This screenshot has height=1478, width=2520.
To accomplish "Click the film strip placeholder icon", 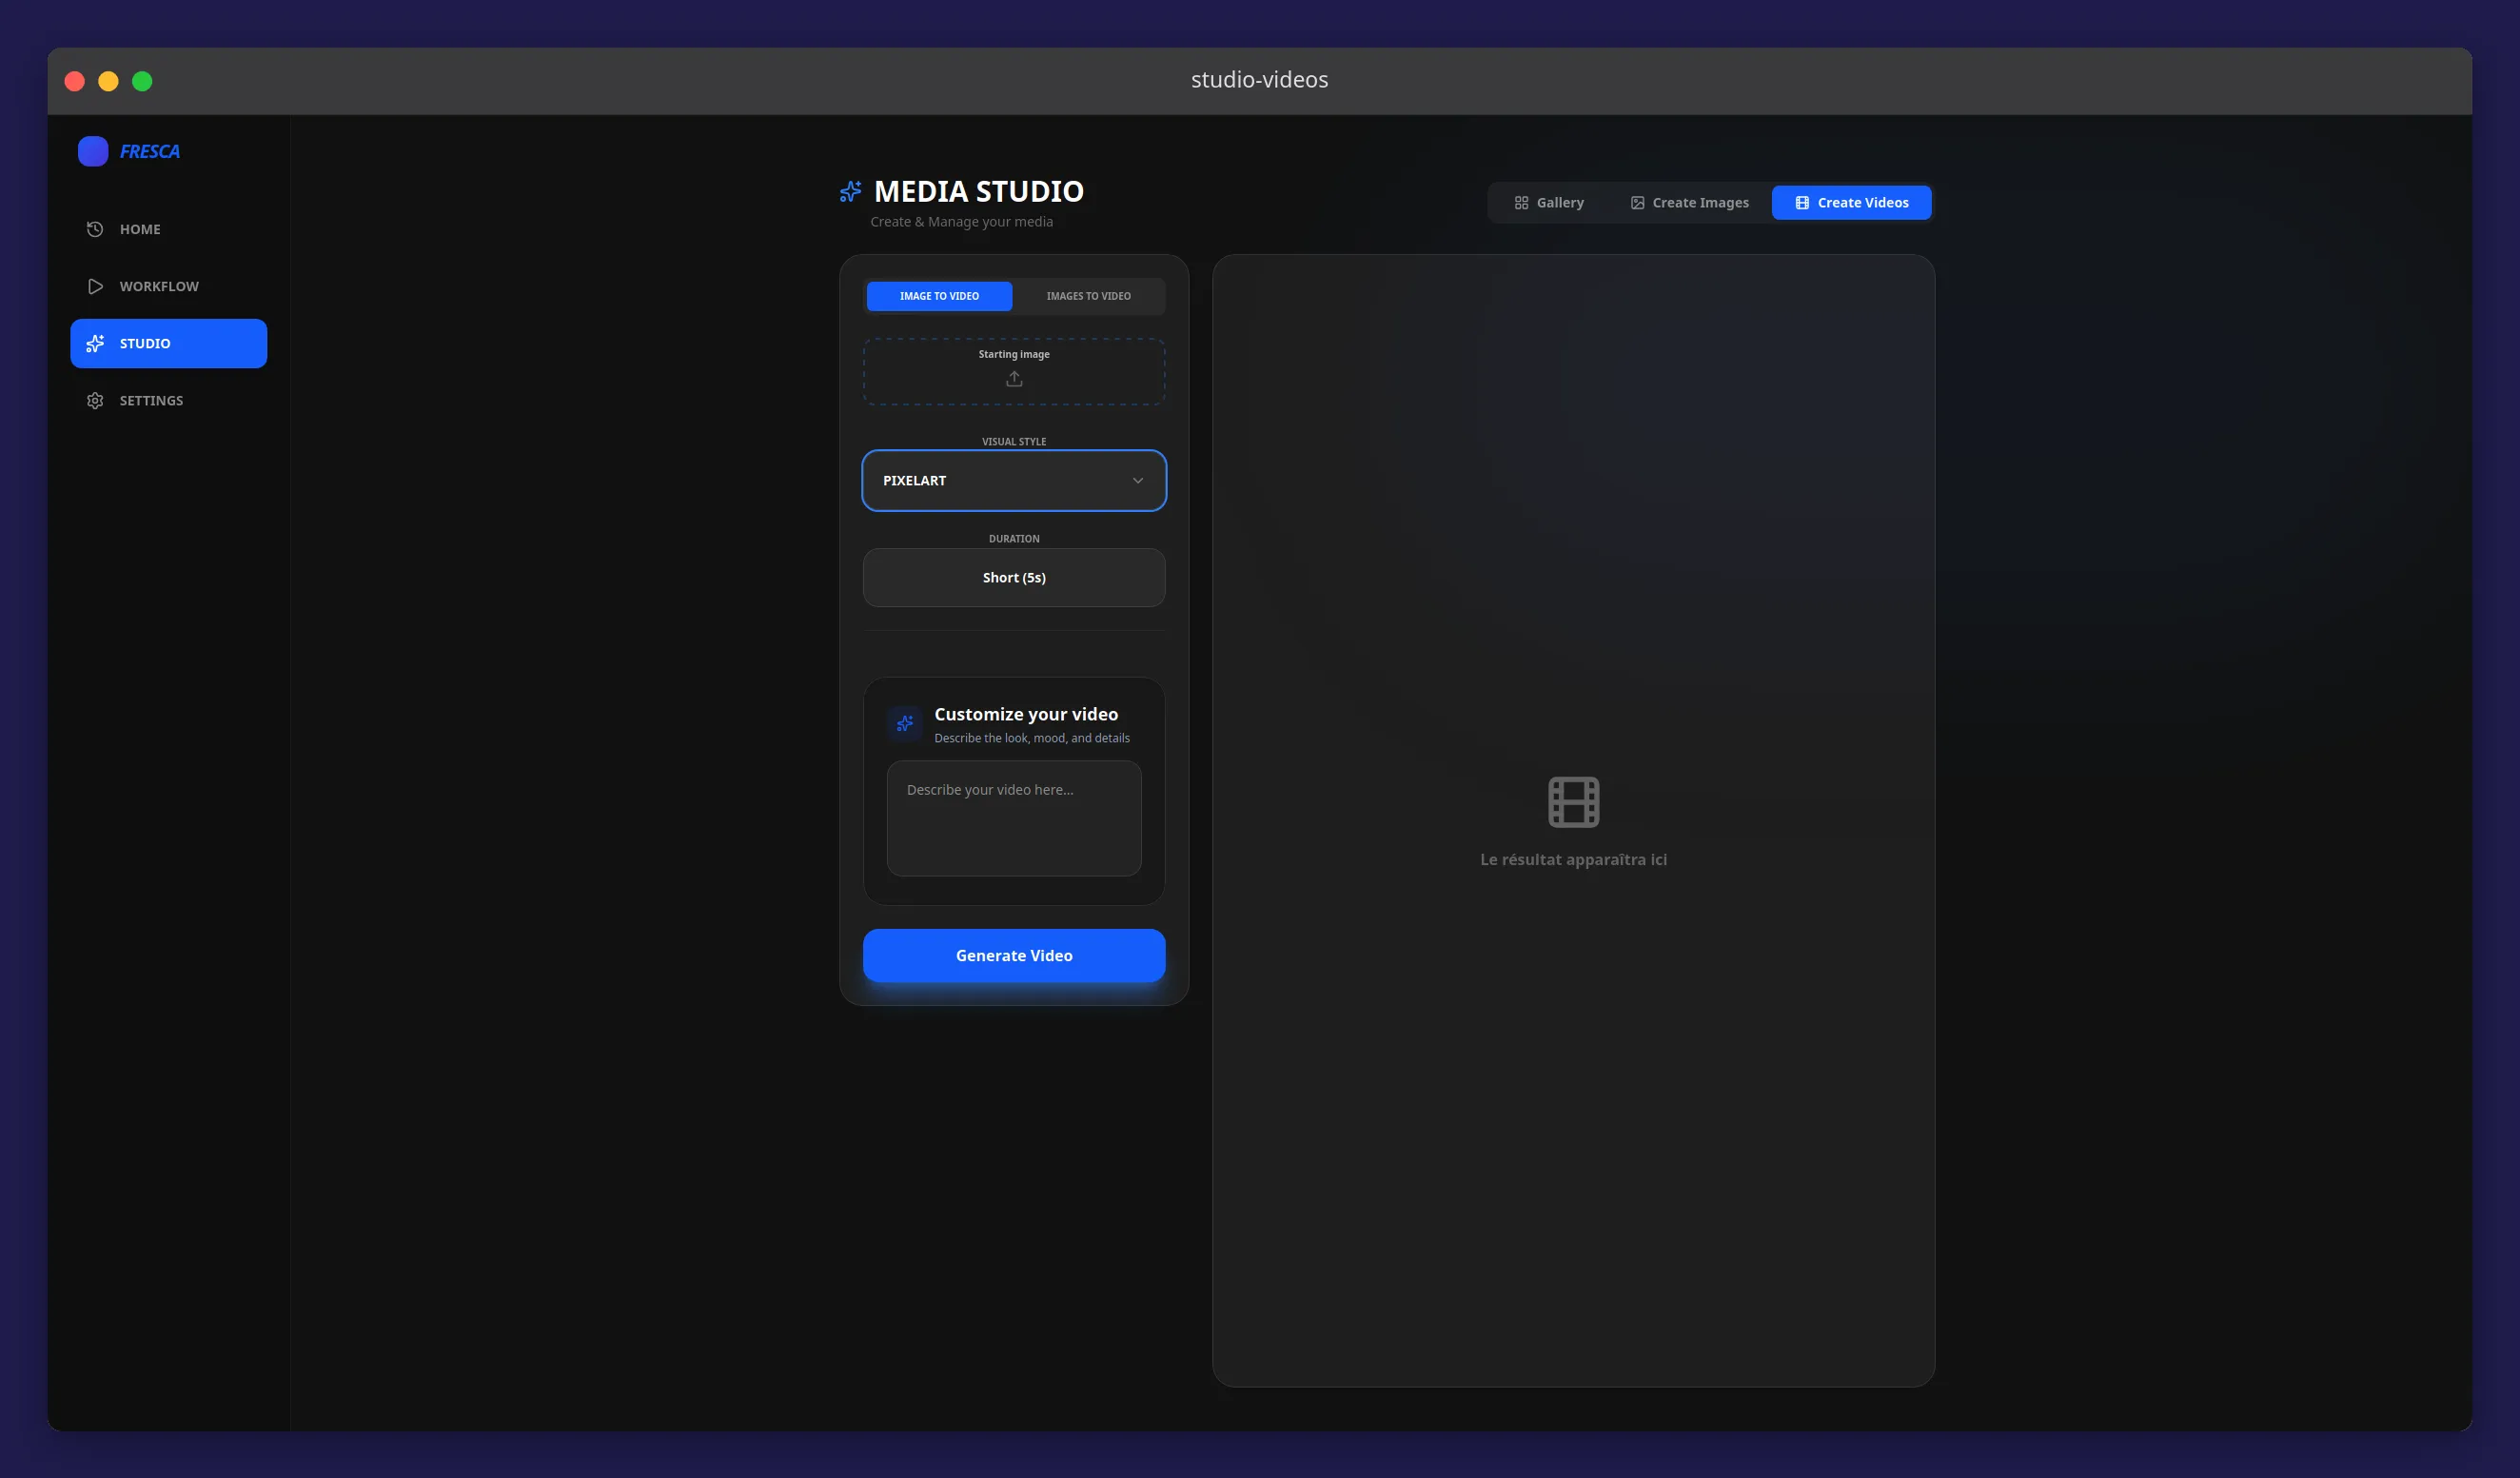I will pos(1573,802).
